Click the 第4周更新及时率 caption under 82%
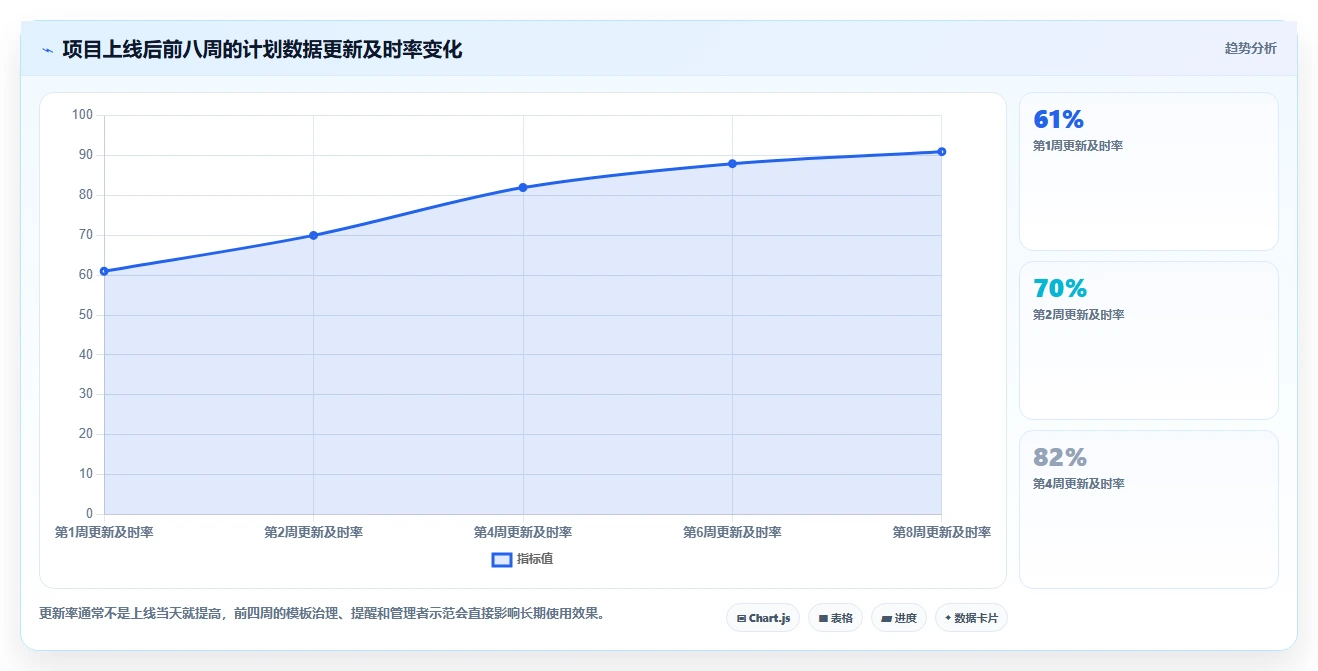 pos(1078,484)
